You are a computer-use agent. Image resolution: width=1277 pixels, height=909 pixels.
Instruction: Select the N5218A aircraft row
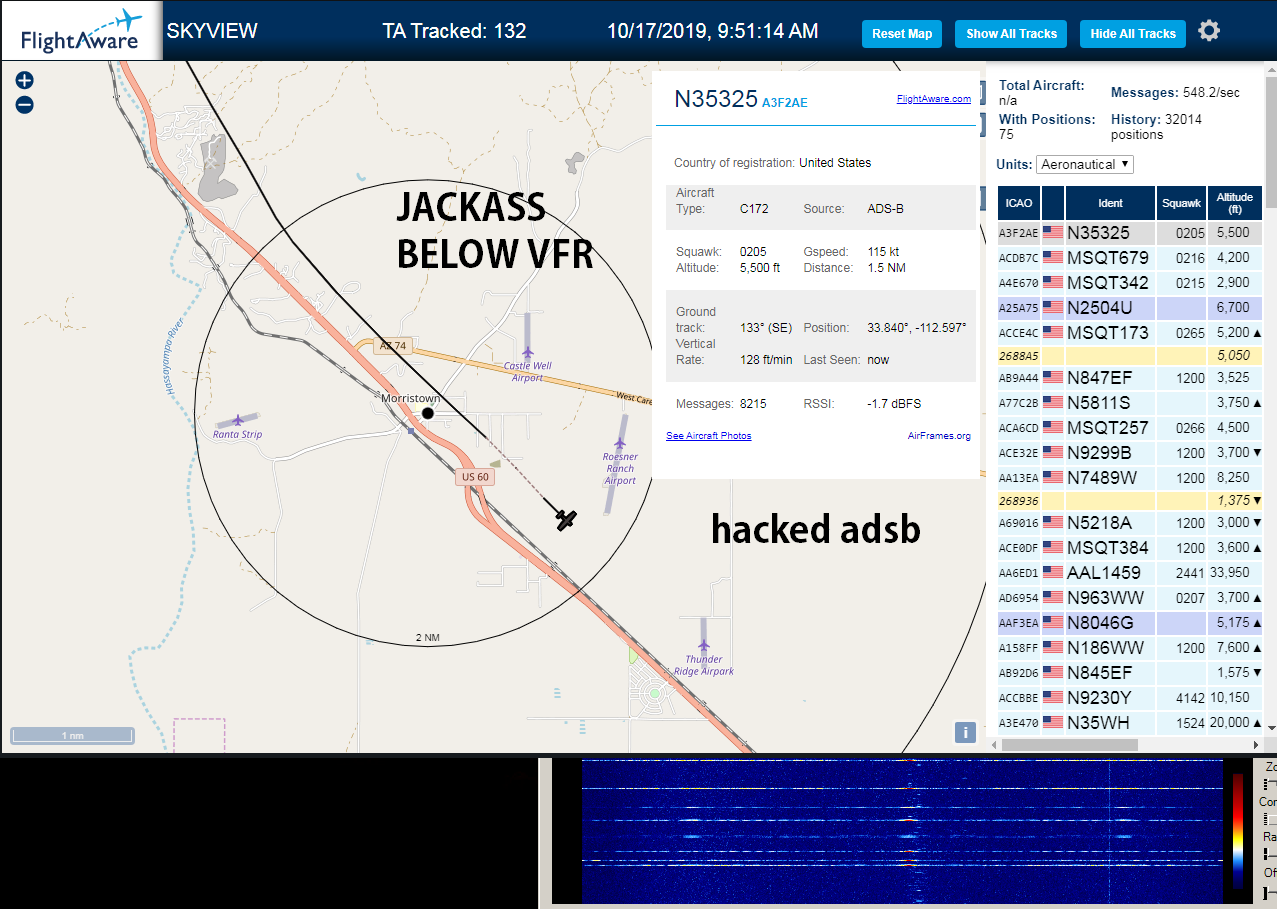click(1130, 522)
